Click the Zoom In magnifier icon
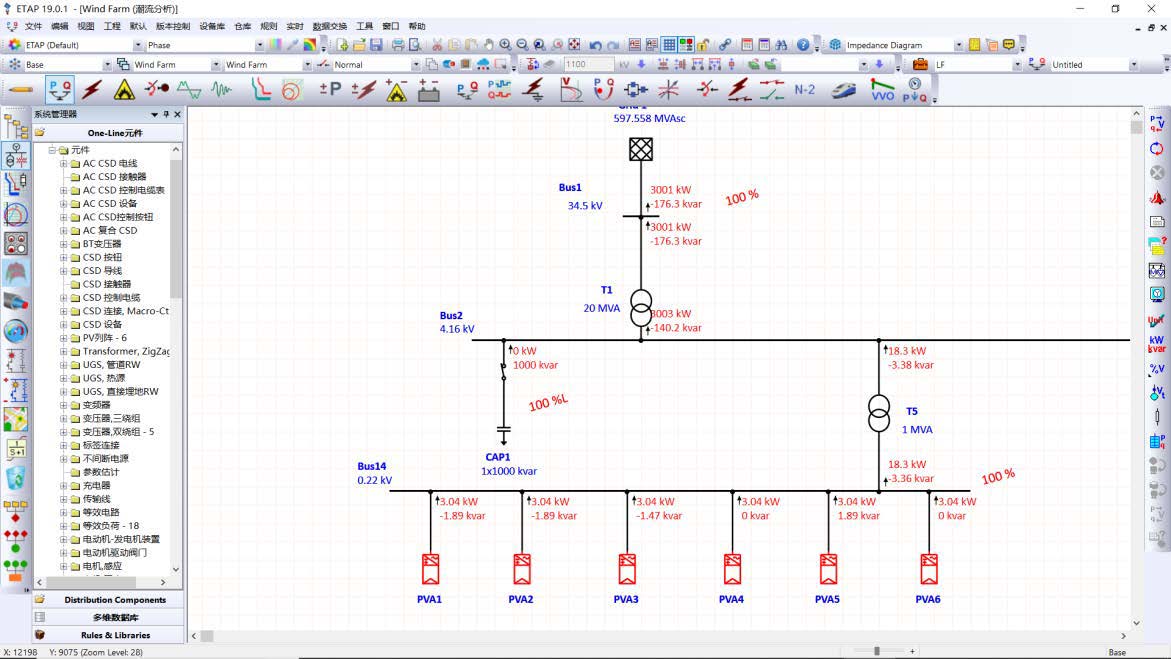1171x659 pixels. pos(506,45)
